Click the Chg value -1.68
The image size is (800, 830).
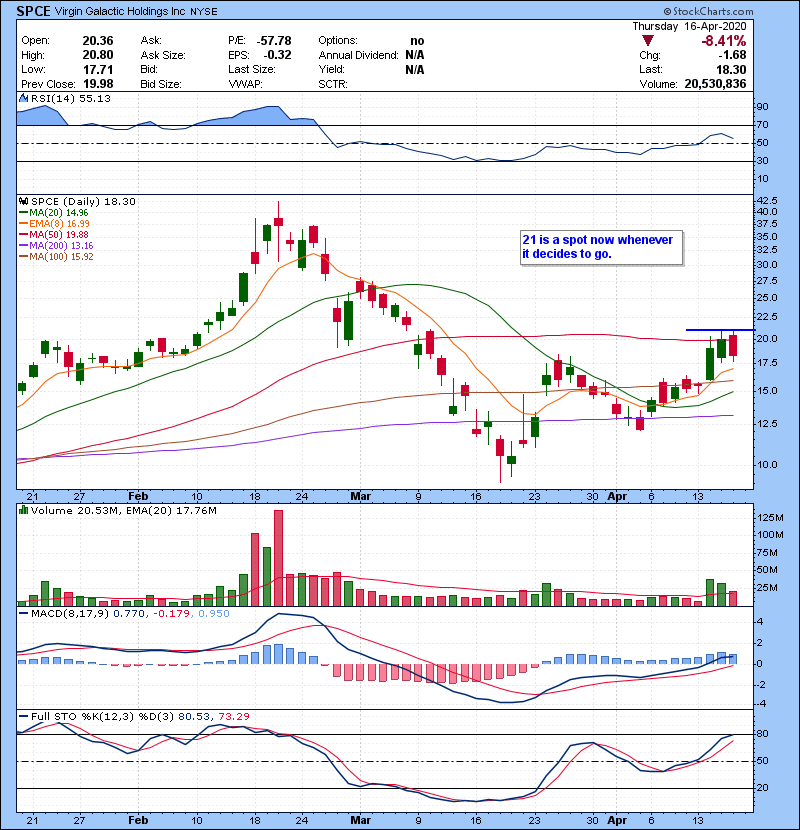pos(732,55)
